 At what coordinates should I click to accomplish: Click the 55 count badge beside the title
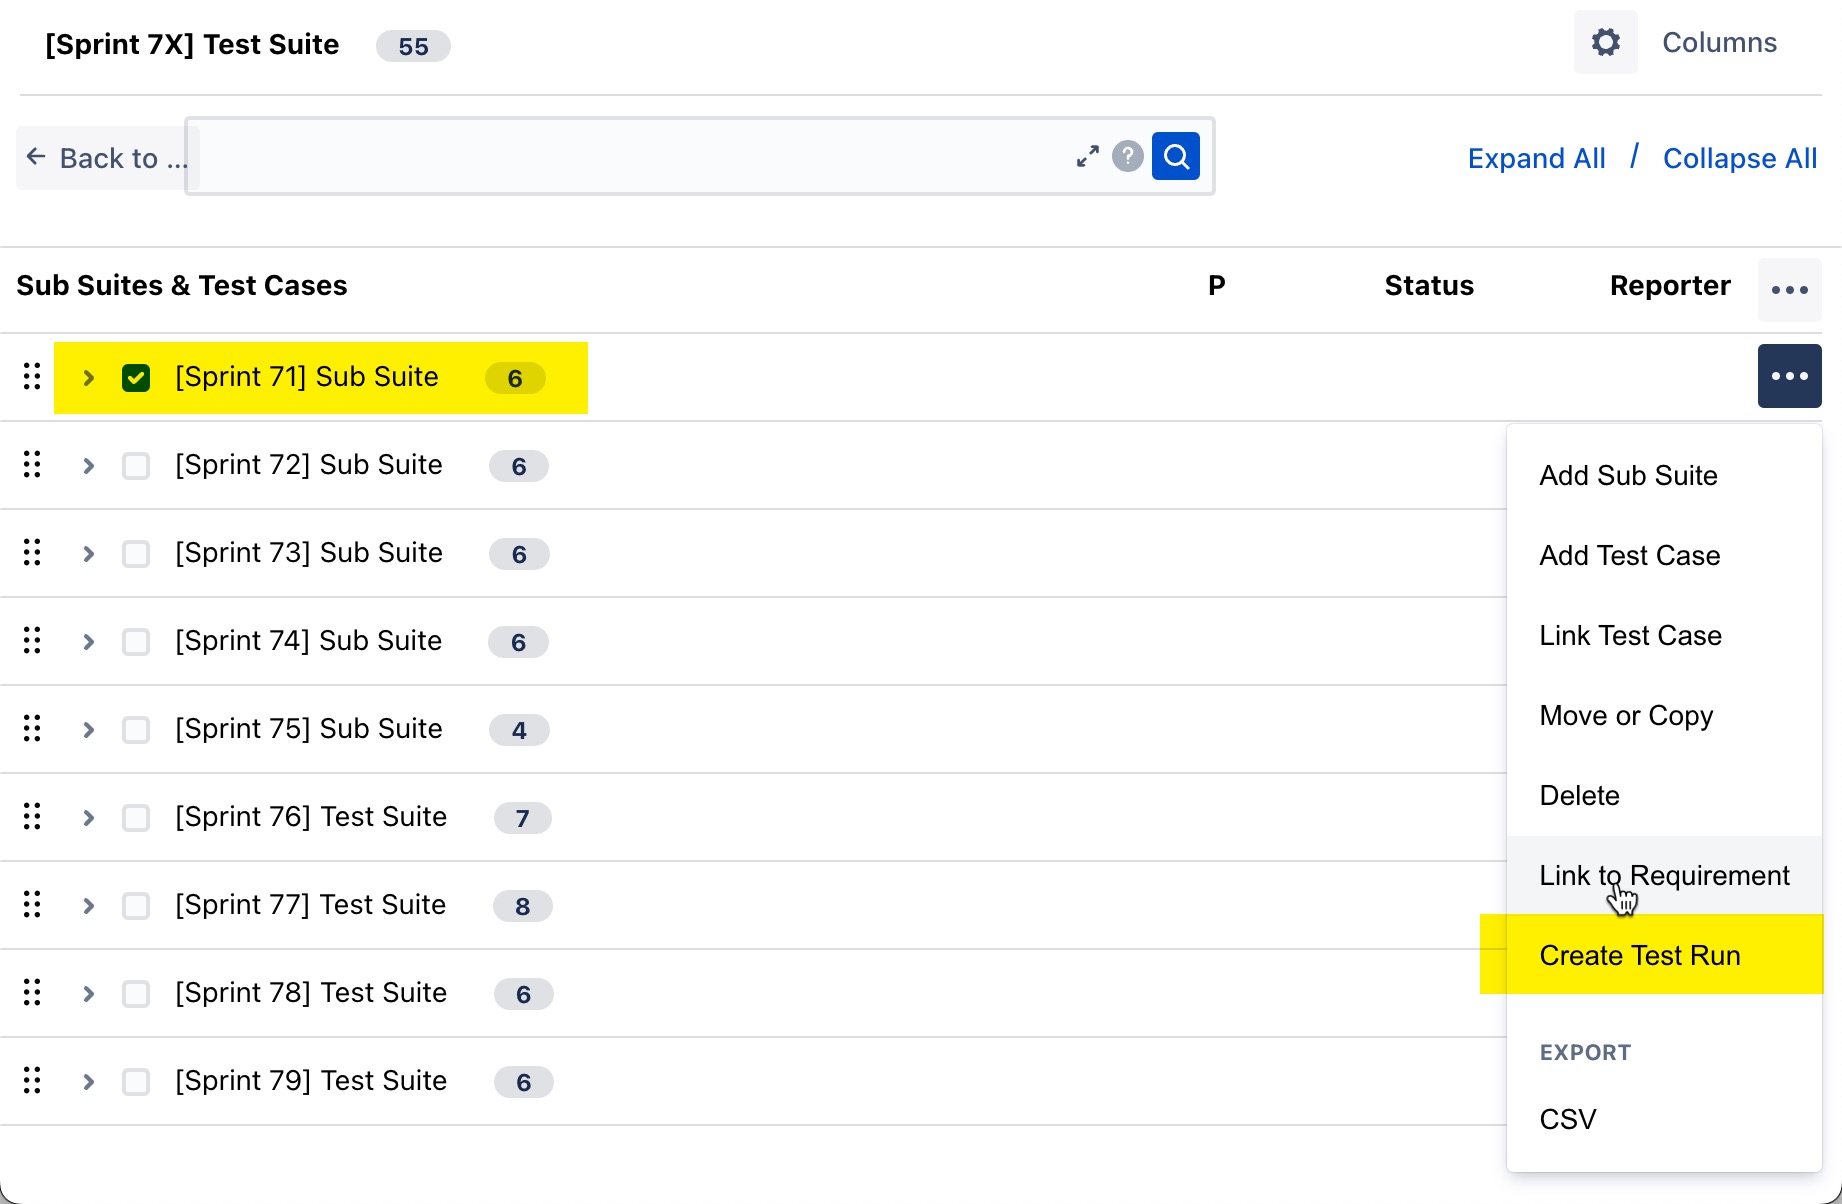tap(413, 46)
